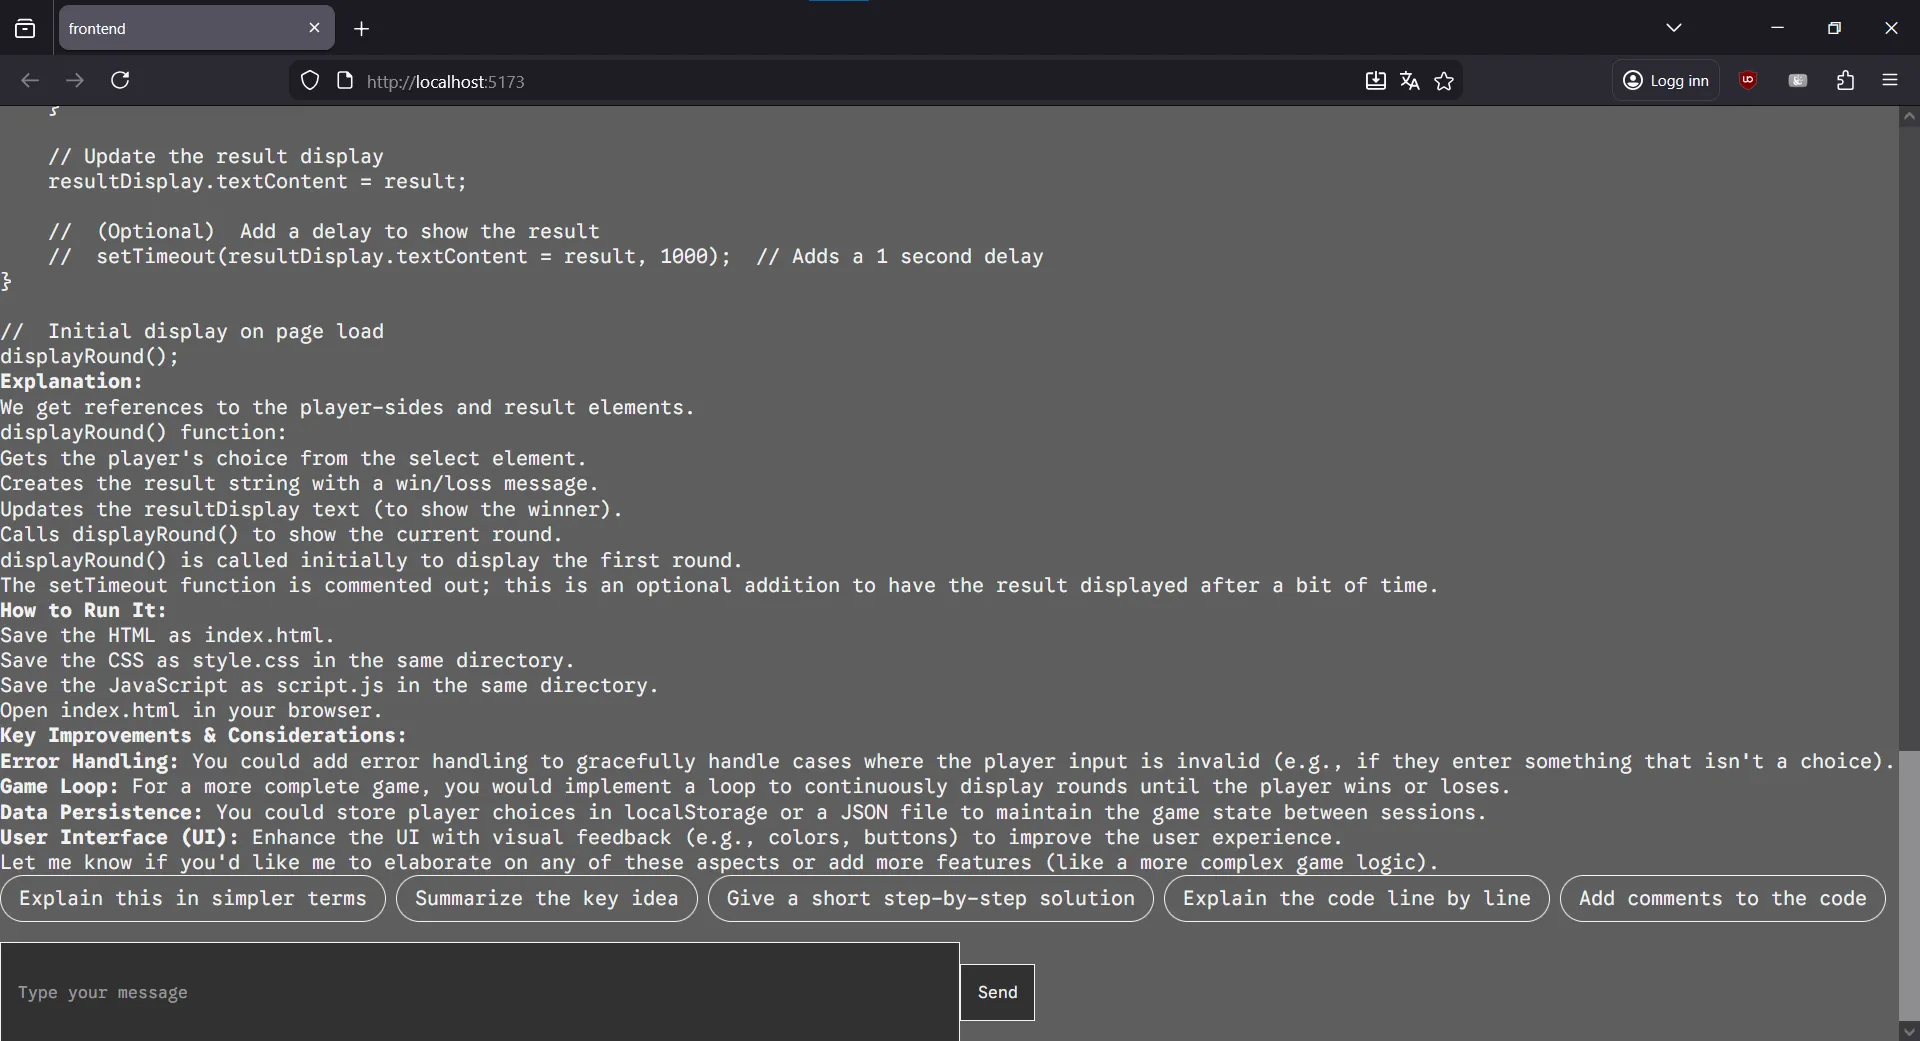Viewport: 1920px width, 1041px height.
Task: Click the Send button
Action: pos(997,992)
